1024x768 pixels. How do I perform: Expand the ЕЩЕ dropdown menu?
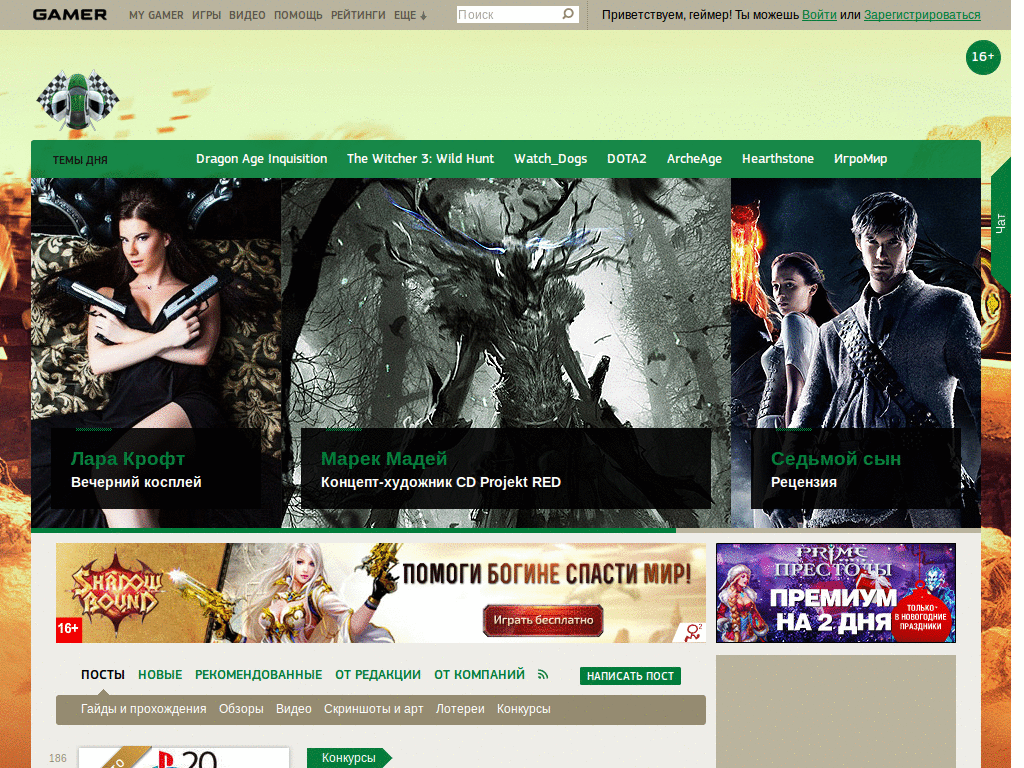(x=410, y=15)
